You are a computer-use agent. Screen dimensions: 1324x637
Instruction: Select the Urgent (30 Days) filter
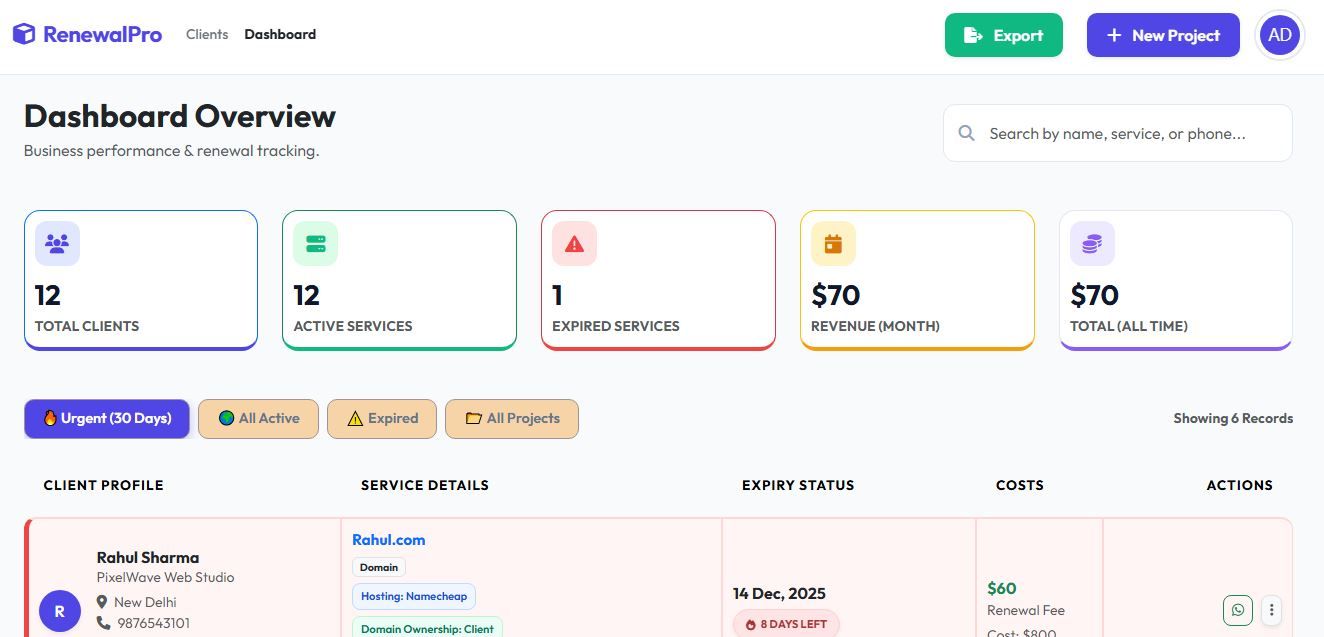(x=107, y=419)
